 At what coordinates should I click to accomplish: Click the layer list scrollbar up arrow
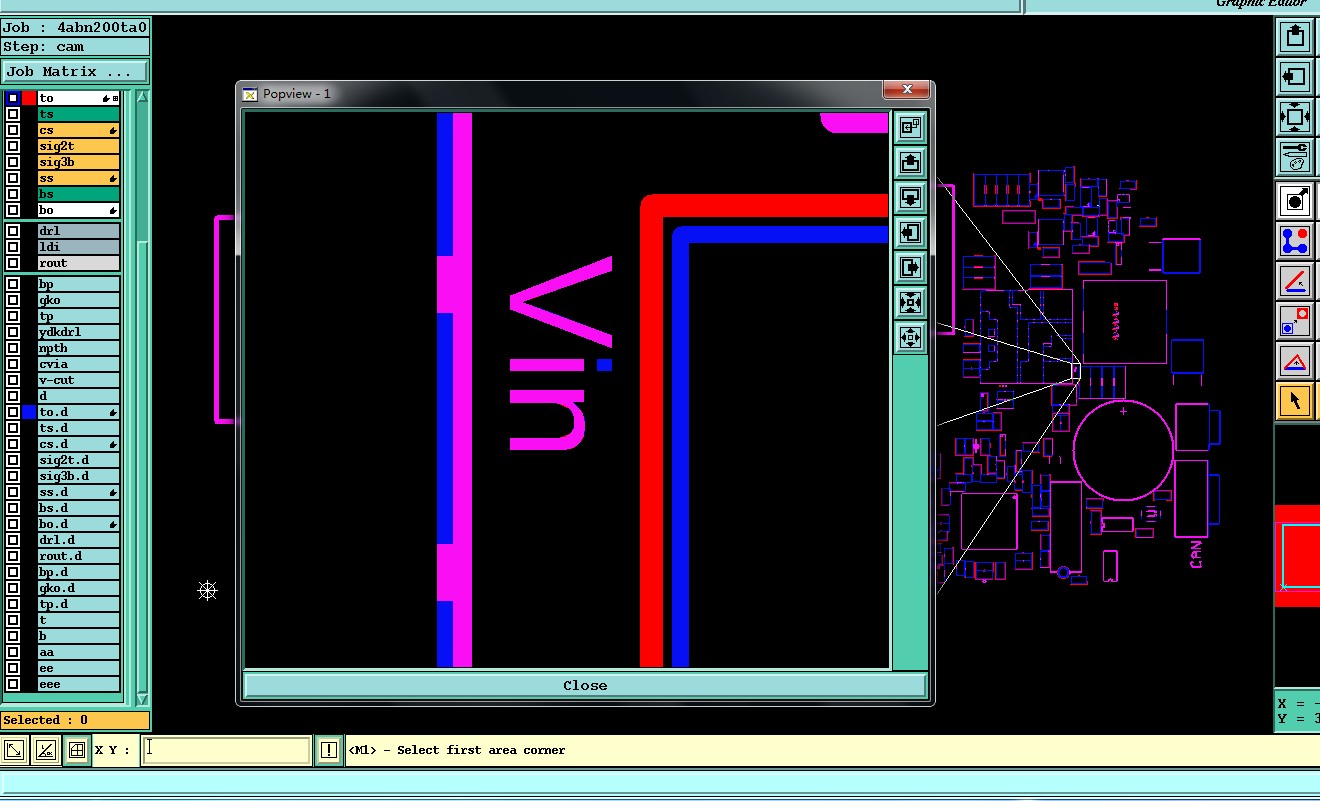(x=142, y=97)
